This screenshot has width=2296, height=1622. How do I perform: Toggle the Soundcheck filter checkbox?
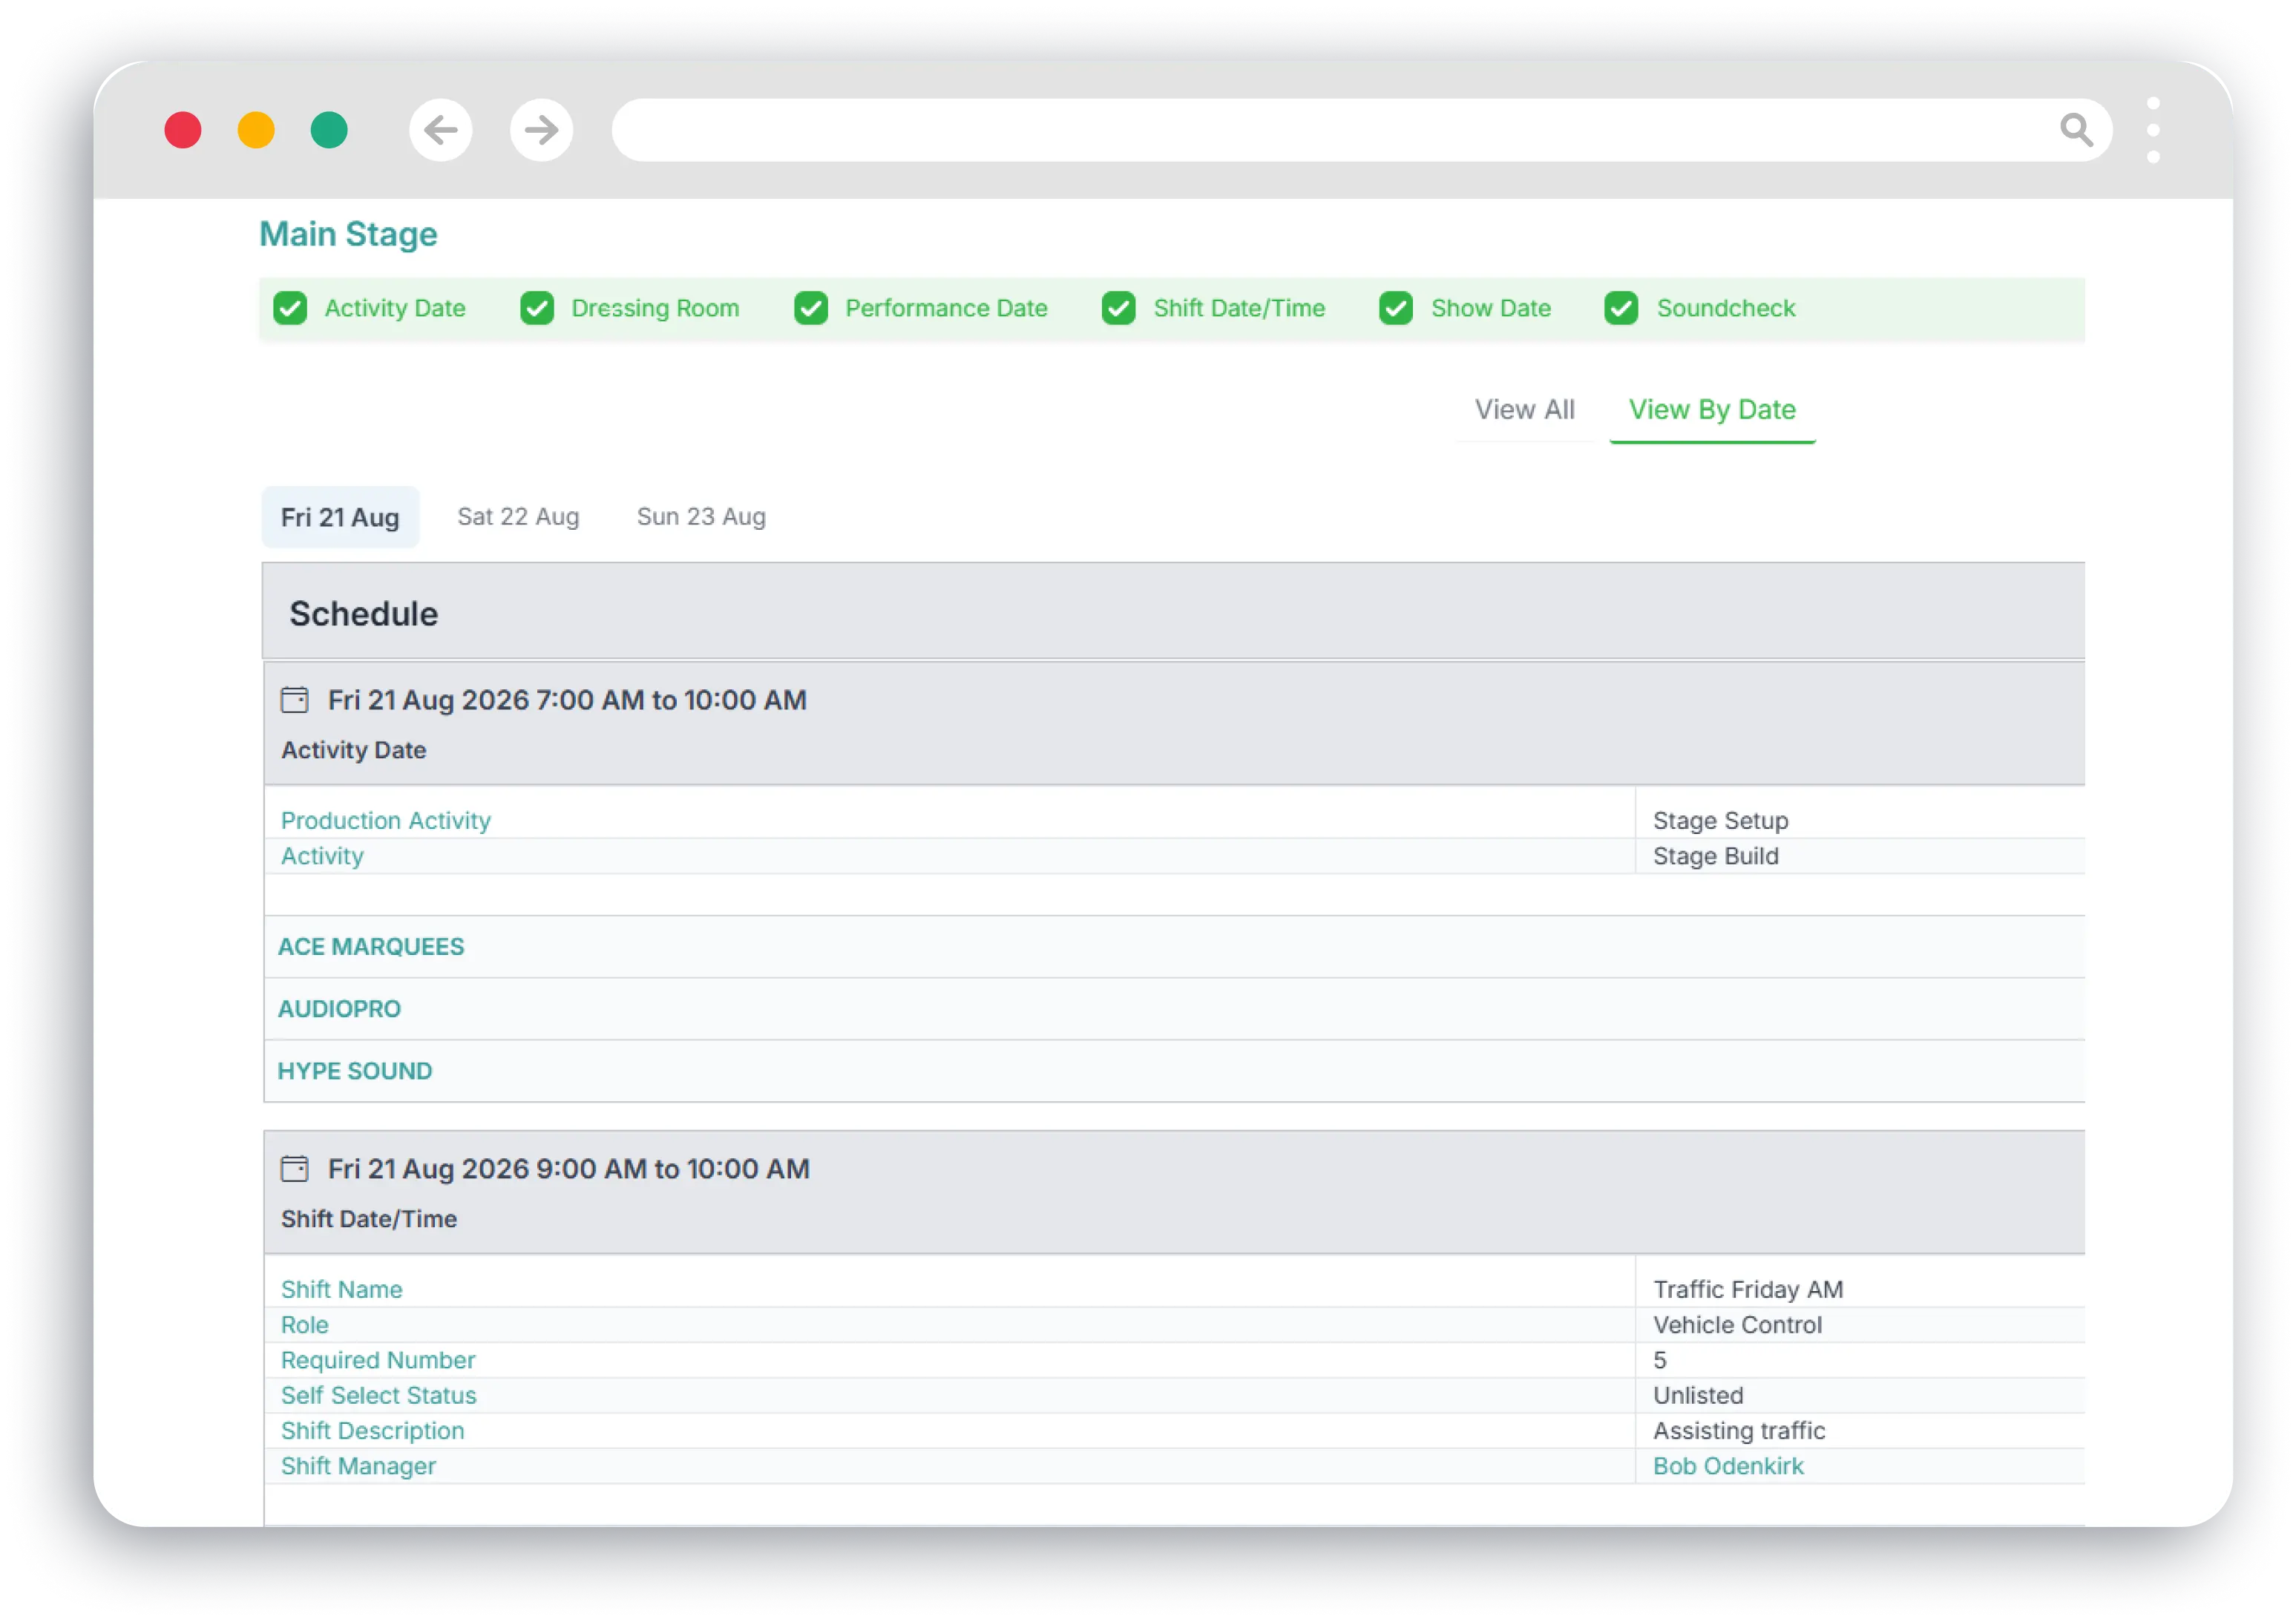click(1621, 308)
